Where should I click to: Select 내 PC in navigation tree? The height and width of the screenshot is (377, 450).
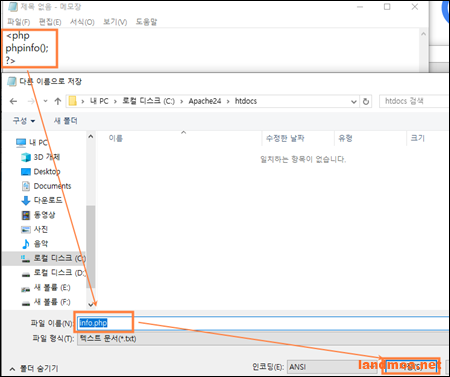coord(38,143)
